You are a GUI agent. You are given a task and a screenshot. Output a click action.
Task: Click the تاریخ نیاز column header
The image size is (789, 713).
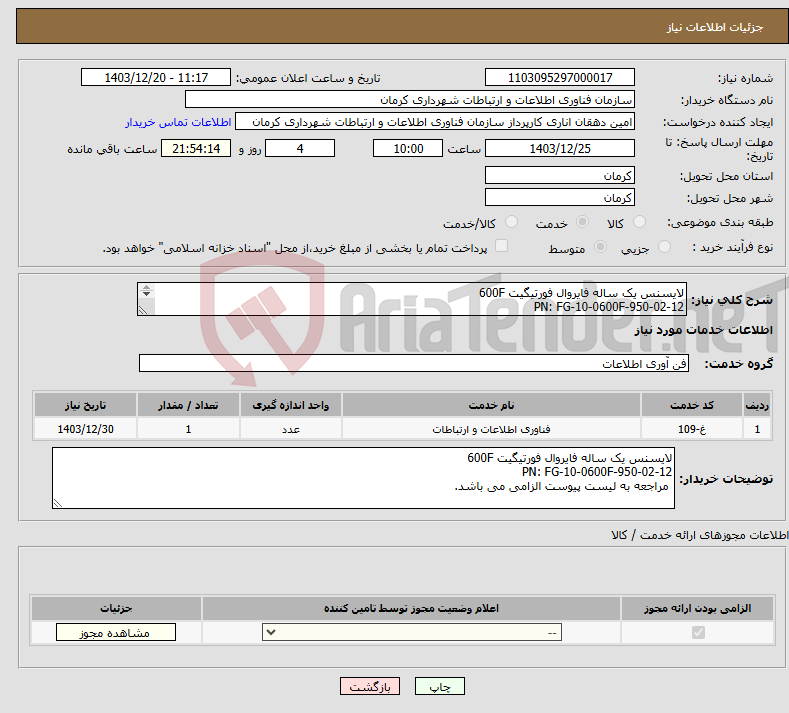[x=85, y=405]
